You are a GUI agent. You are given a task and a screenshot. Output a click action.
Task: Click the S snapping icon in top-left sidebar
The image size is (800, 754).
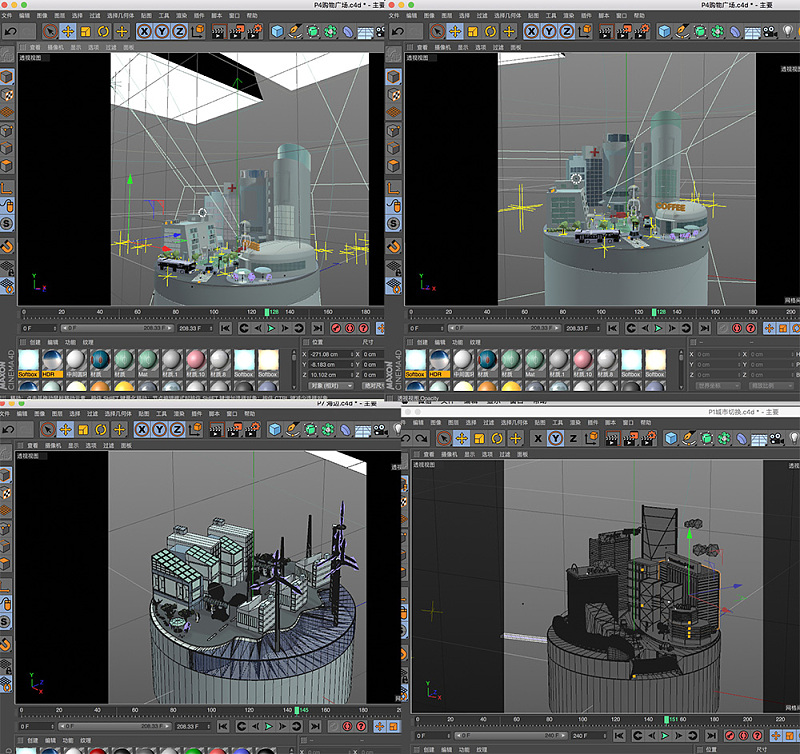point(7,223)
